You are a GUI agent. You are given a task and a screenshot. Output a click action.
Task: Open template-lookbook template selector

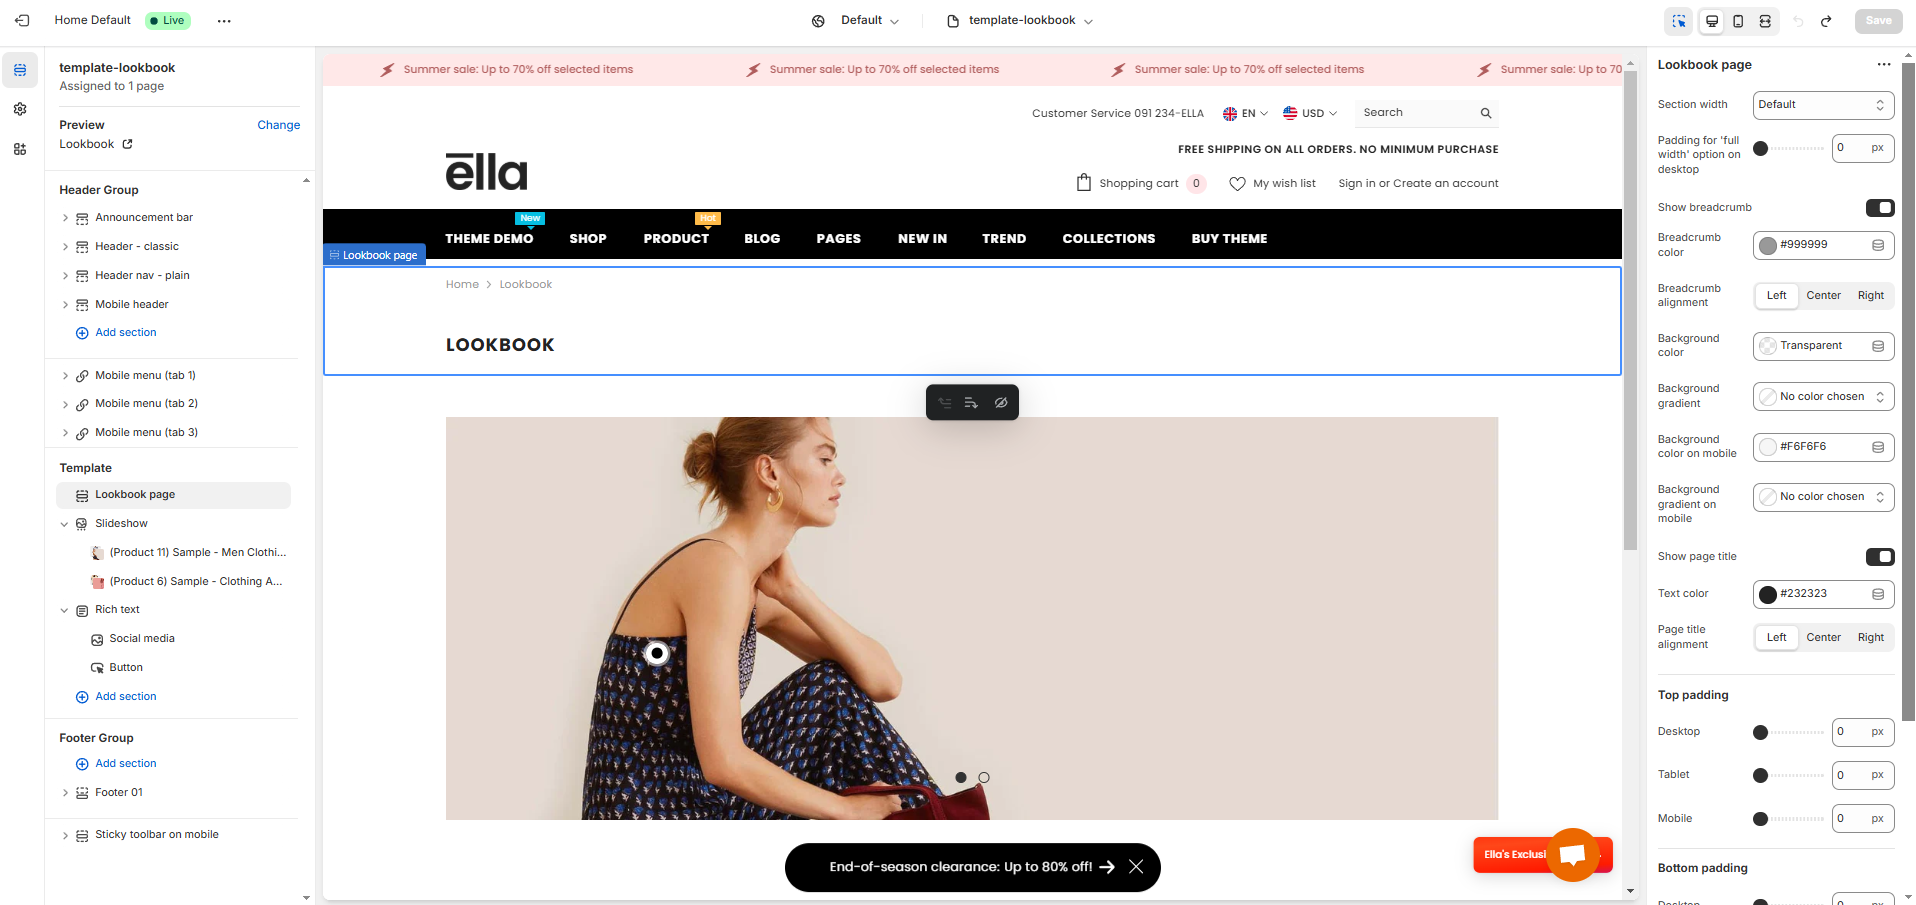click(1020, 21)
